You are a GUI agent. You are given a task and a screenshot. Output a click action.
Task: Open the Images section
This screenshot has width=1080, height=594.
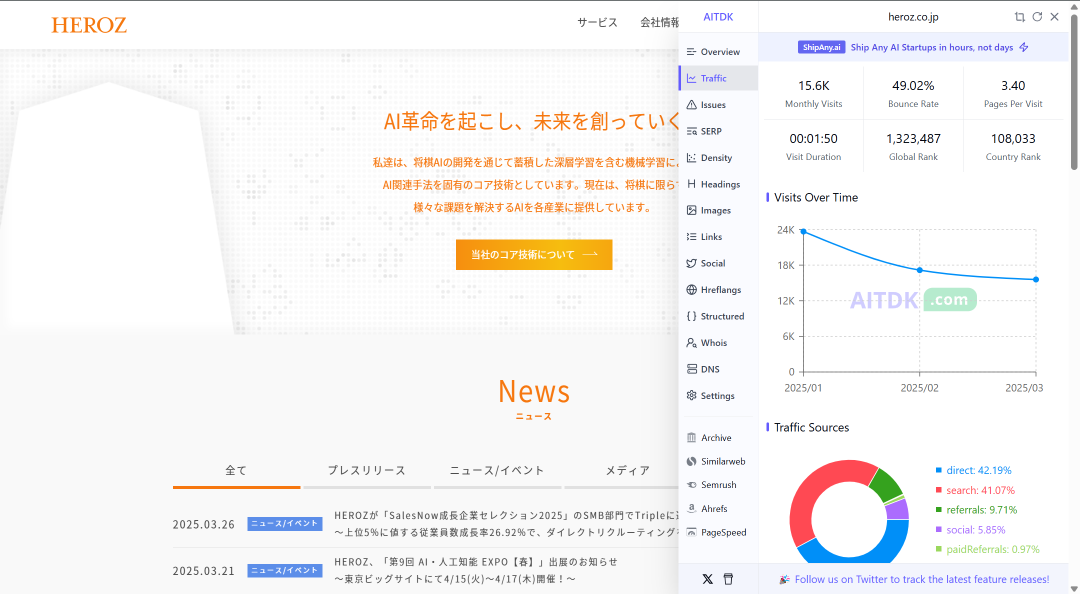coord(718,210)
